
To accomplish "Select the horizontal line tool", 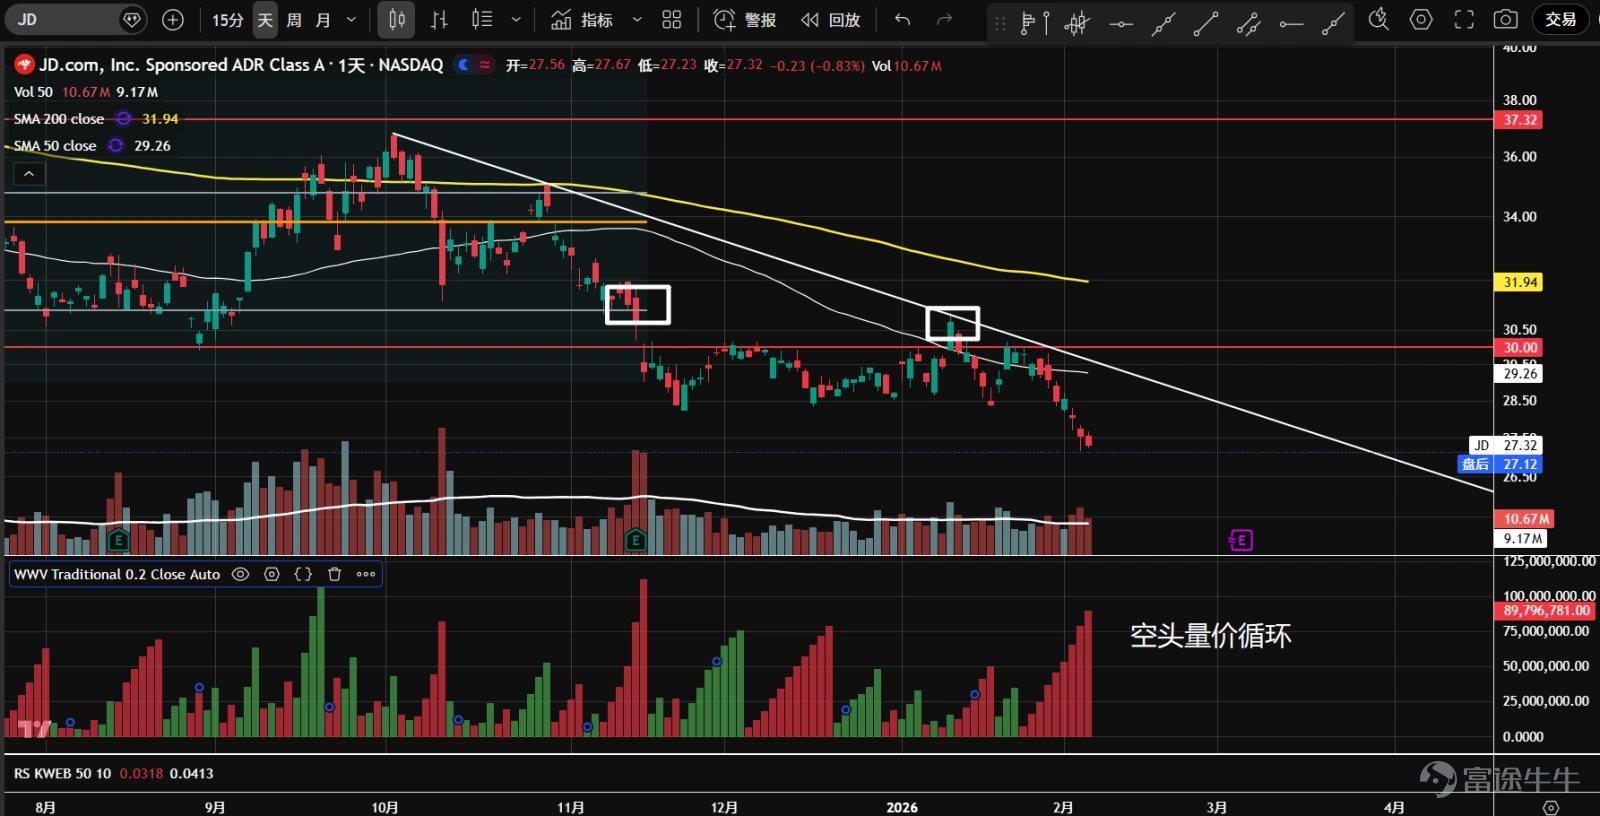I will [1121, 22].
